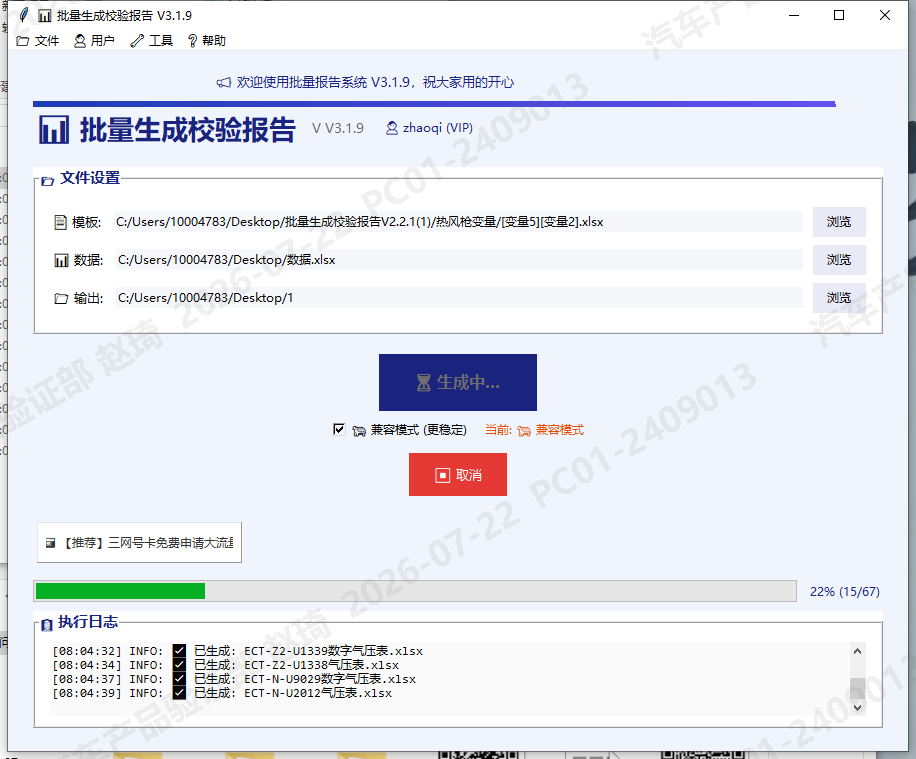Image resolution: width=916 pixels, height=759 pixels.
Task: Click the zhaoqi (VIP) username text
Action: 438,128
